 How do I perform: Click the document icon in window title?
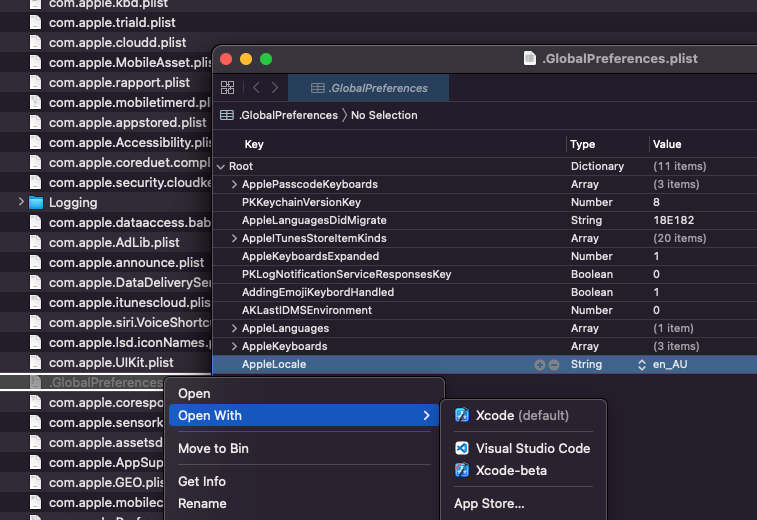tap(530, 58)
